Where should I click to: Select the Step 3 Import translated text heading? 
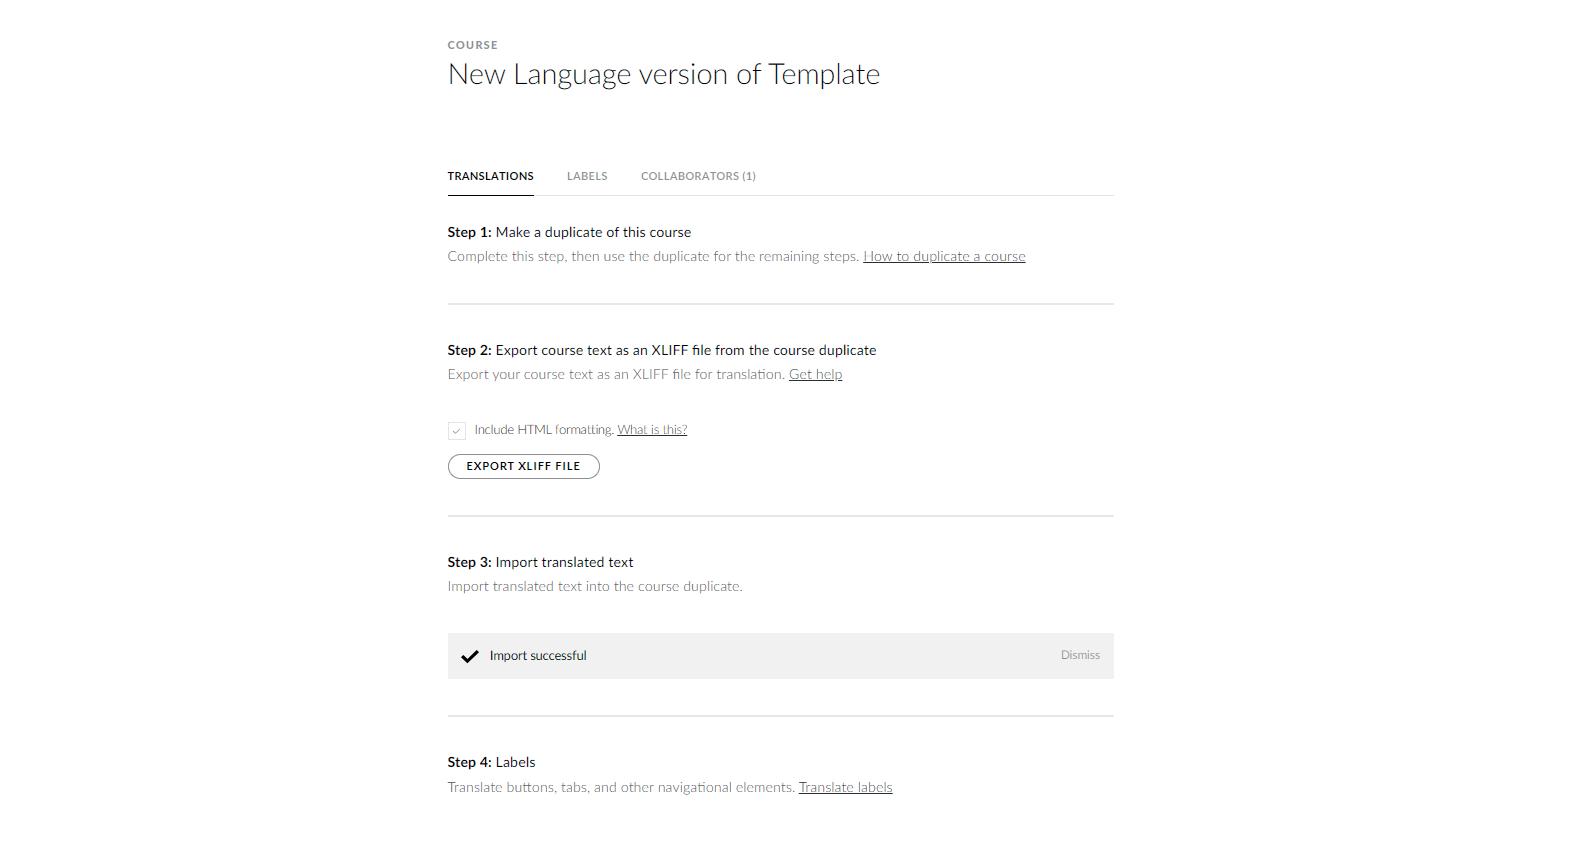coord(540,562)
